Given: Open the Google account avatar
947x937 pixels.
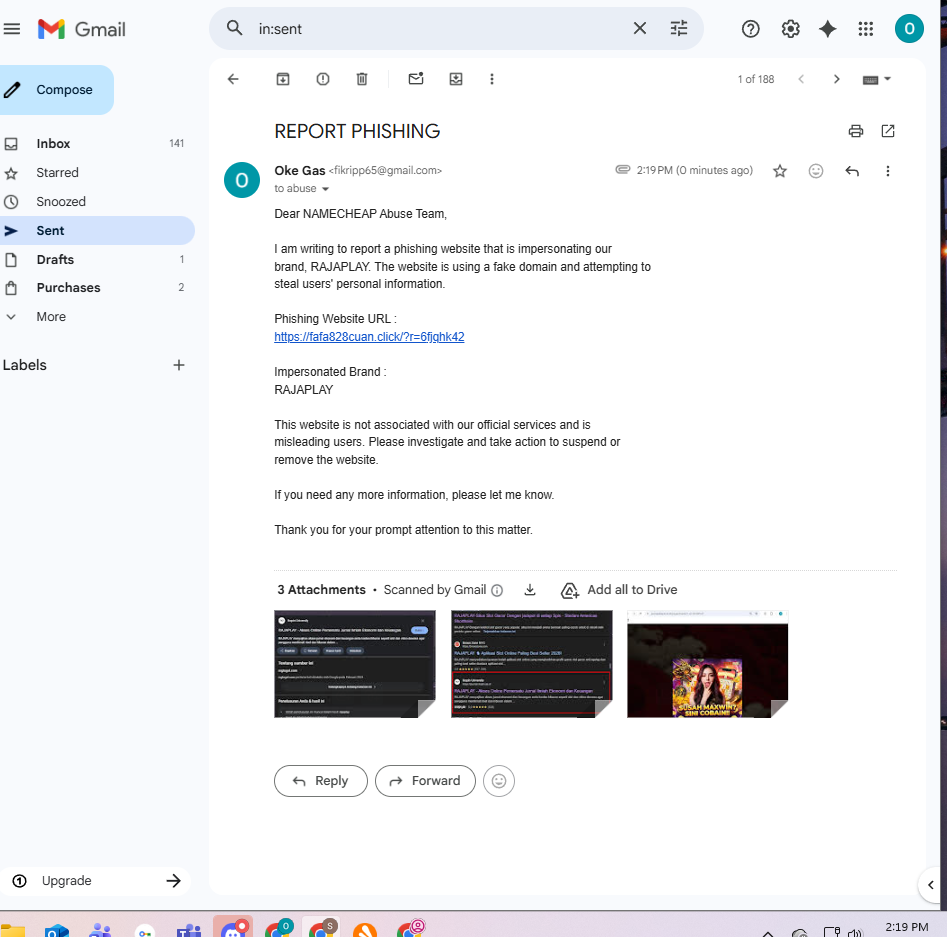Looking at the screenshot, I should [909, 29].
